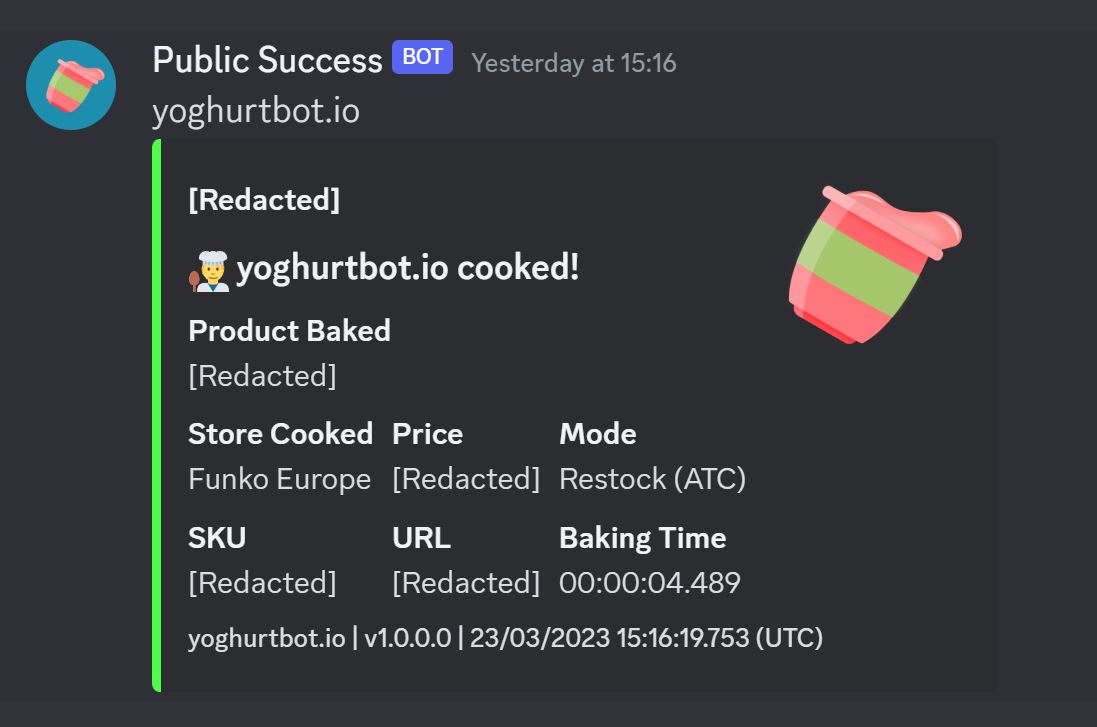Click the [Redacted] value under Product Baked

[262, 376]
